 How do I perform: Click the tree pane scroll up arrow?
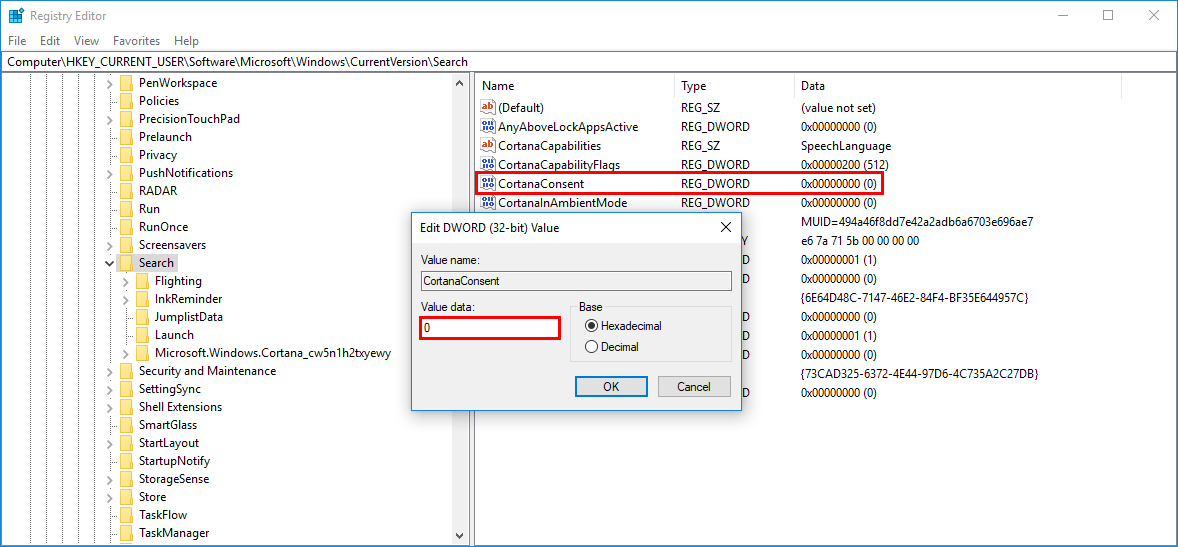pyautogui.click(x=460, y=84)
